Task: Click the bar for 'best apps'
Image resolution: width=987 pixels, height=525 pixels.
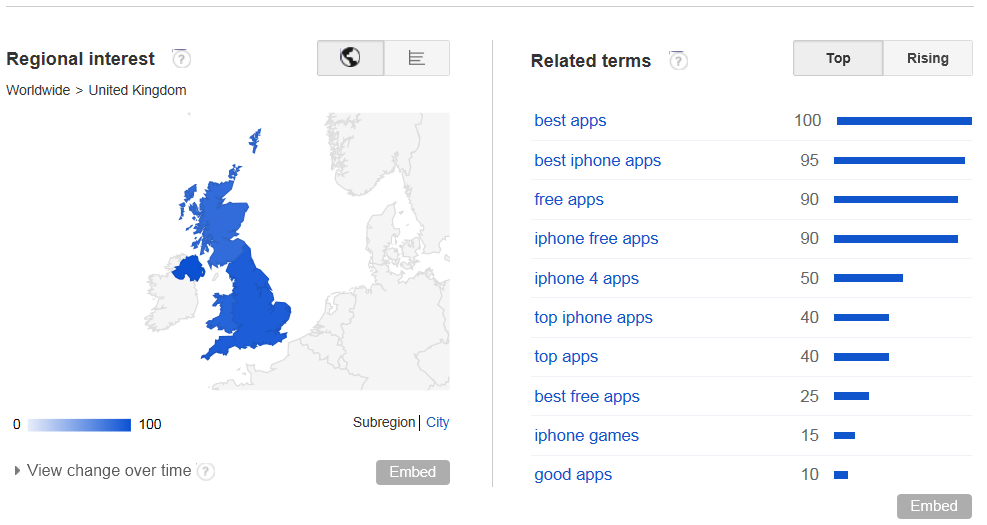Action: click(x=904, y=121)
